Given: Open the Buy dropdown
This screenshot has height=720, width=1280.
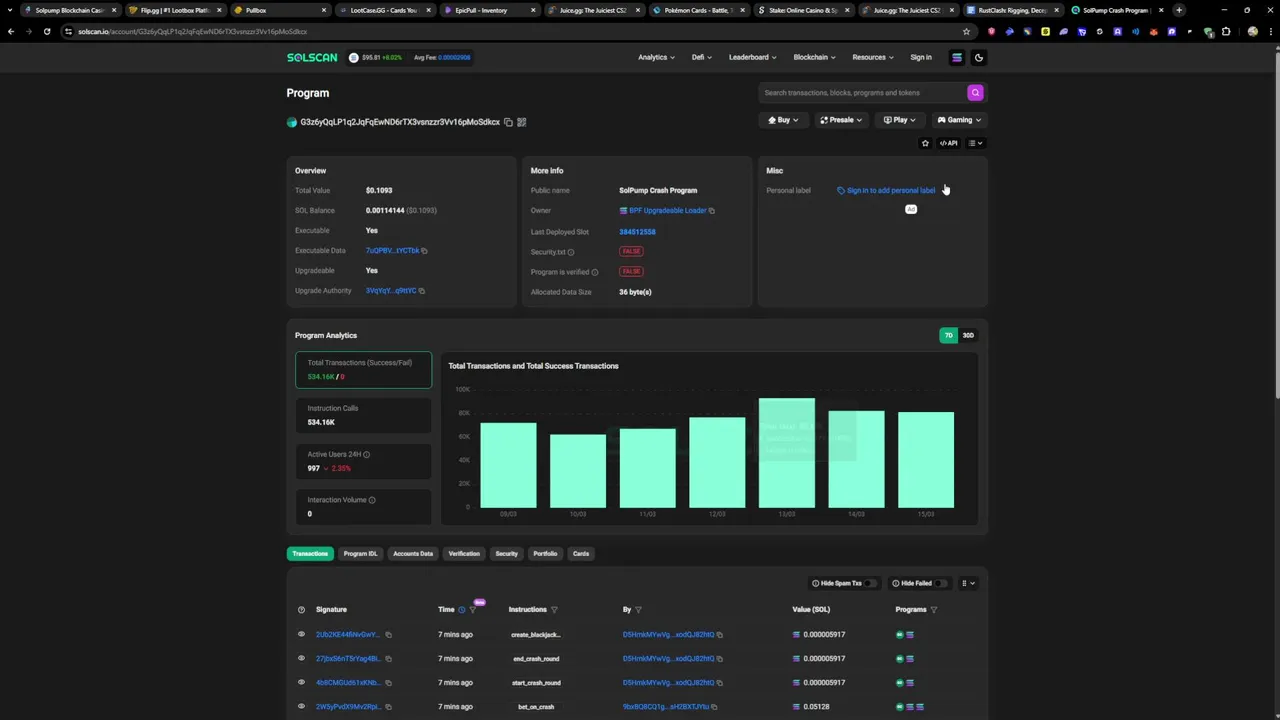Looking at the screenshot, I should [x=782, y=120].
